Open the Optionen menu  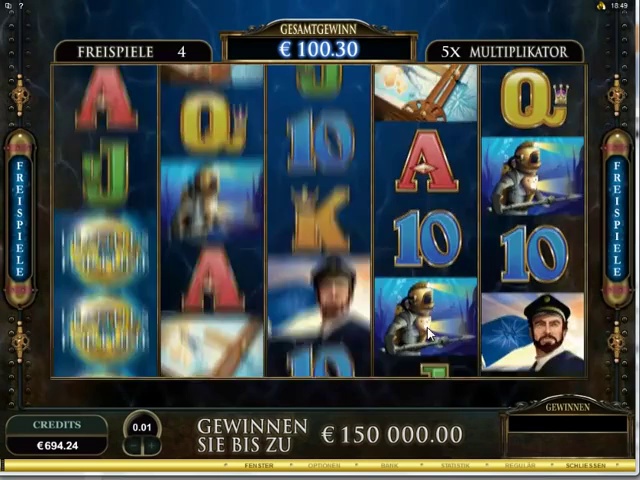coord(324,465)
